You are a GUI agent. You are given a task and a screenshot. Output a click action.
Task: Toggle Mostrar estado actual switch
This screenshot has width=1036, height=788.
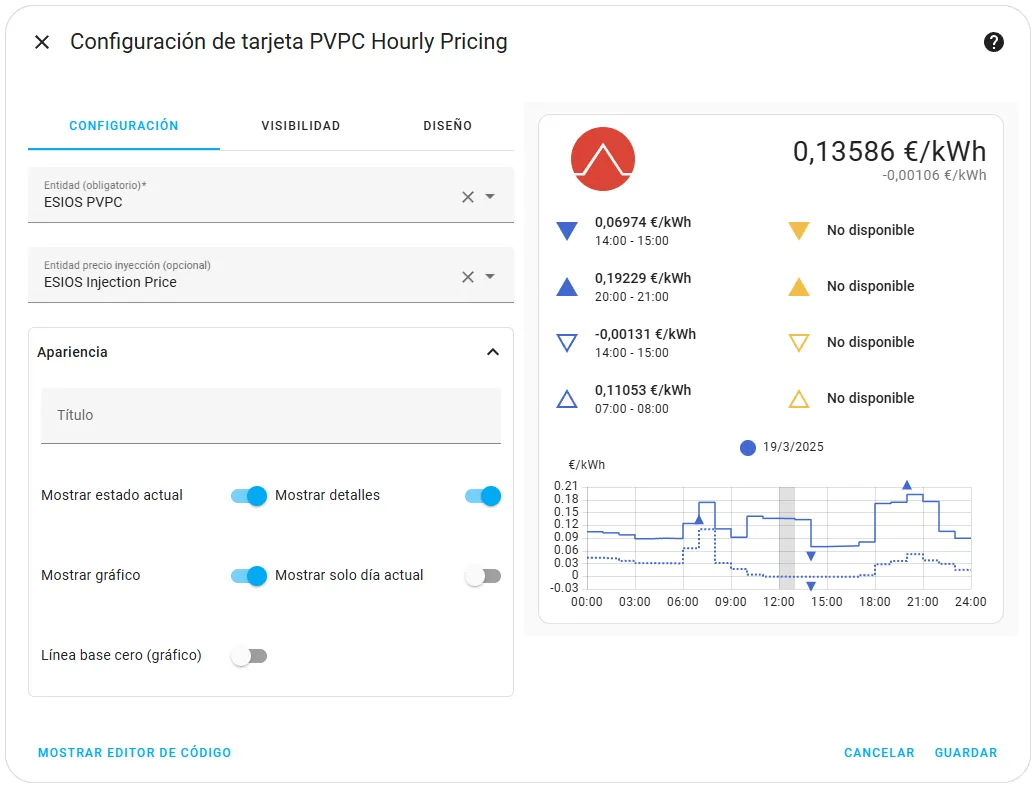(248, 495)
